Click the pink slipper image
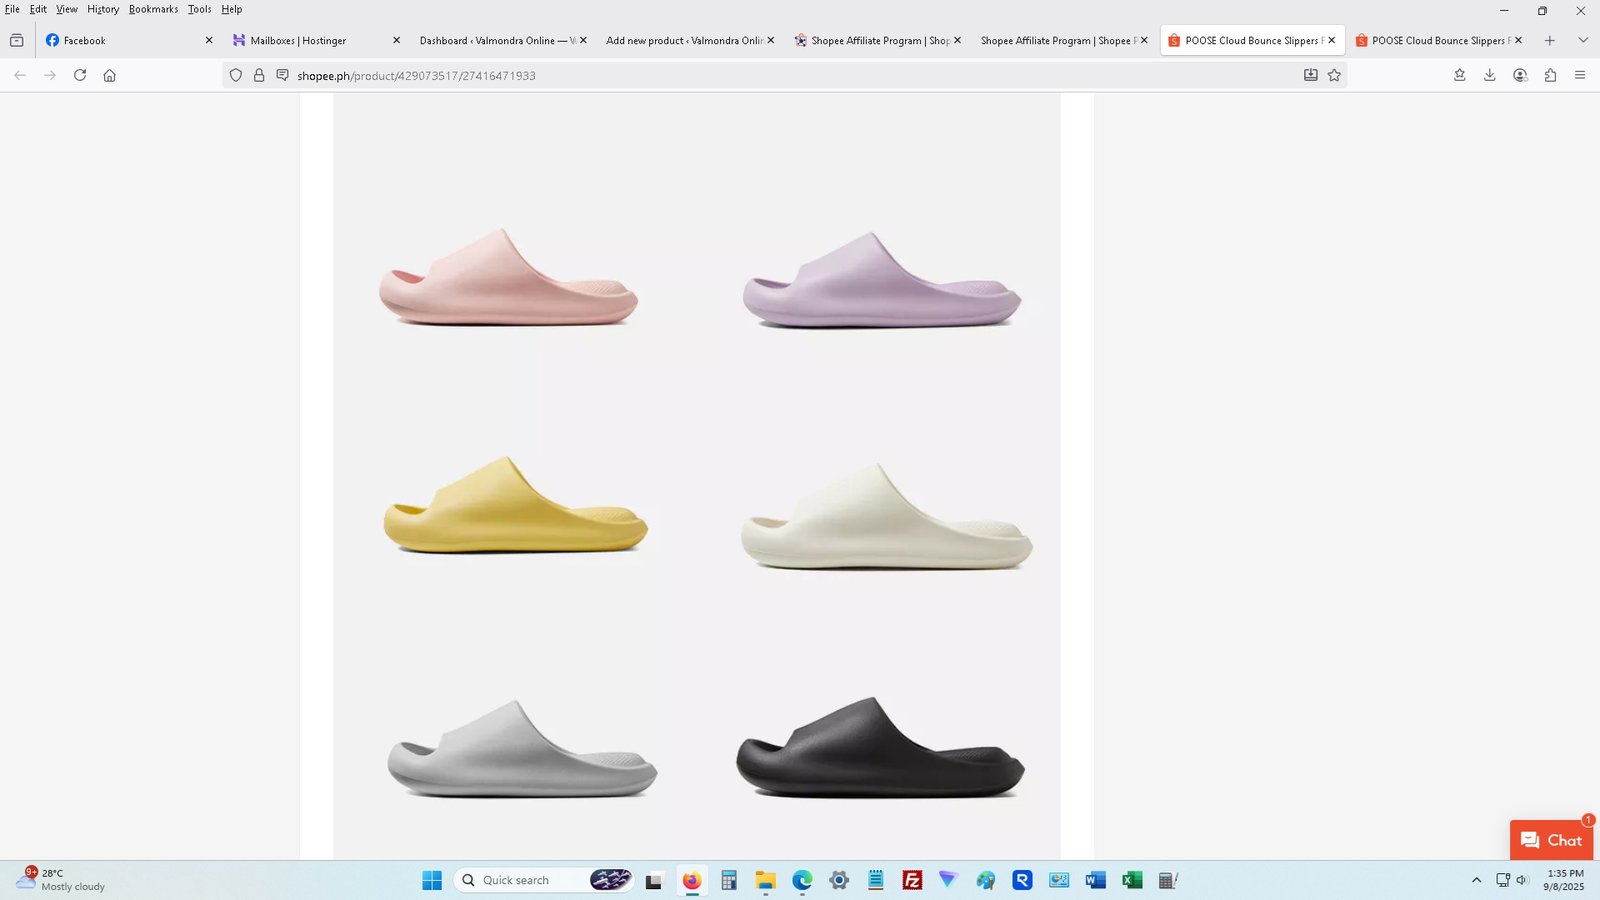This screenshot has height=900, width=1600. point(508,278)
